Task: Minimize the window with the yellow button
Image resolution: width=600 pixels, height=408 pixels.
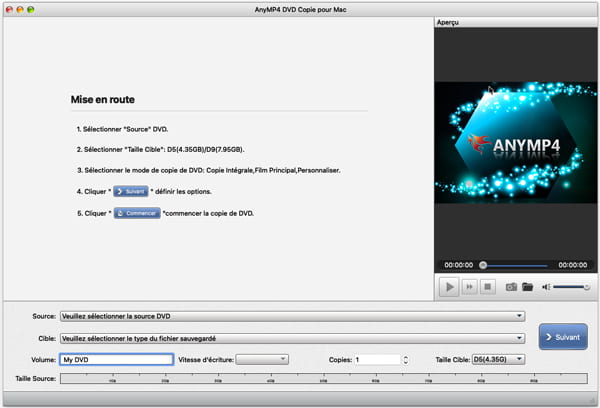Action: pyautogui.click(x=20, y=10)
